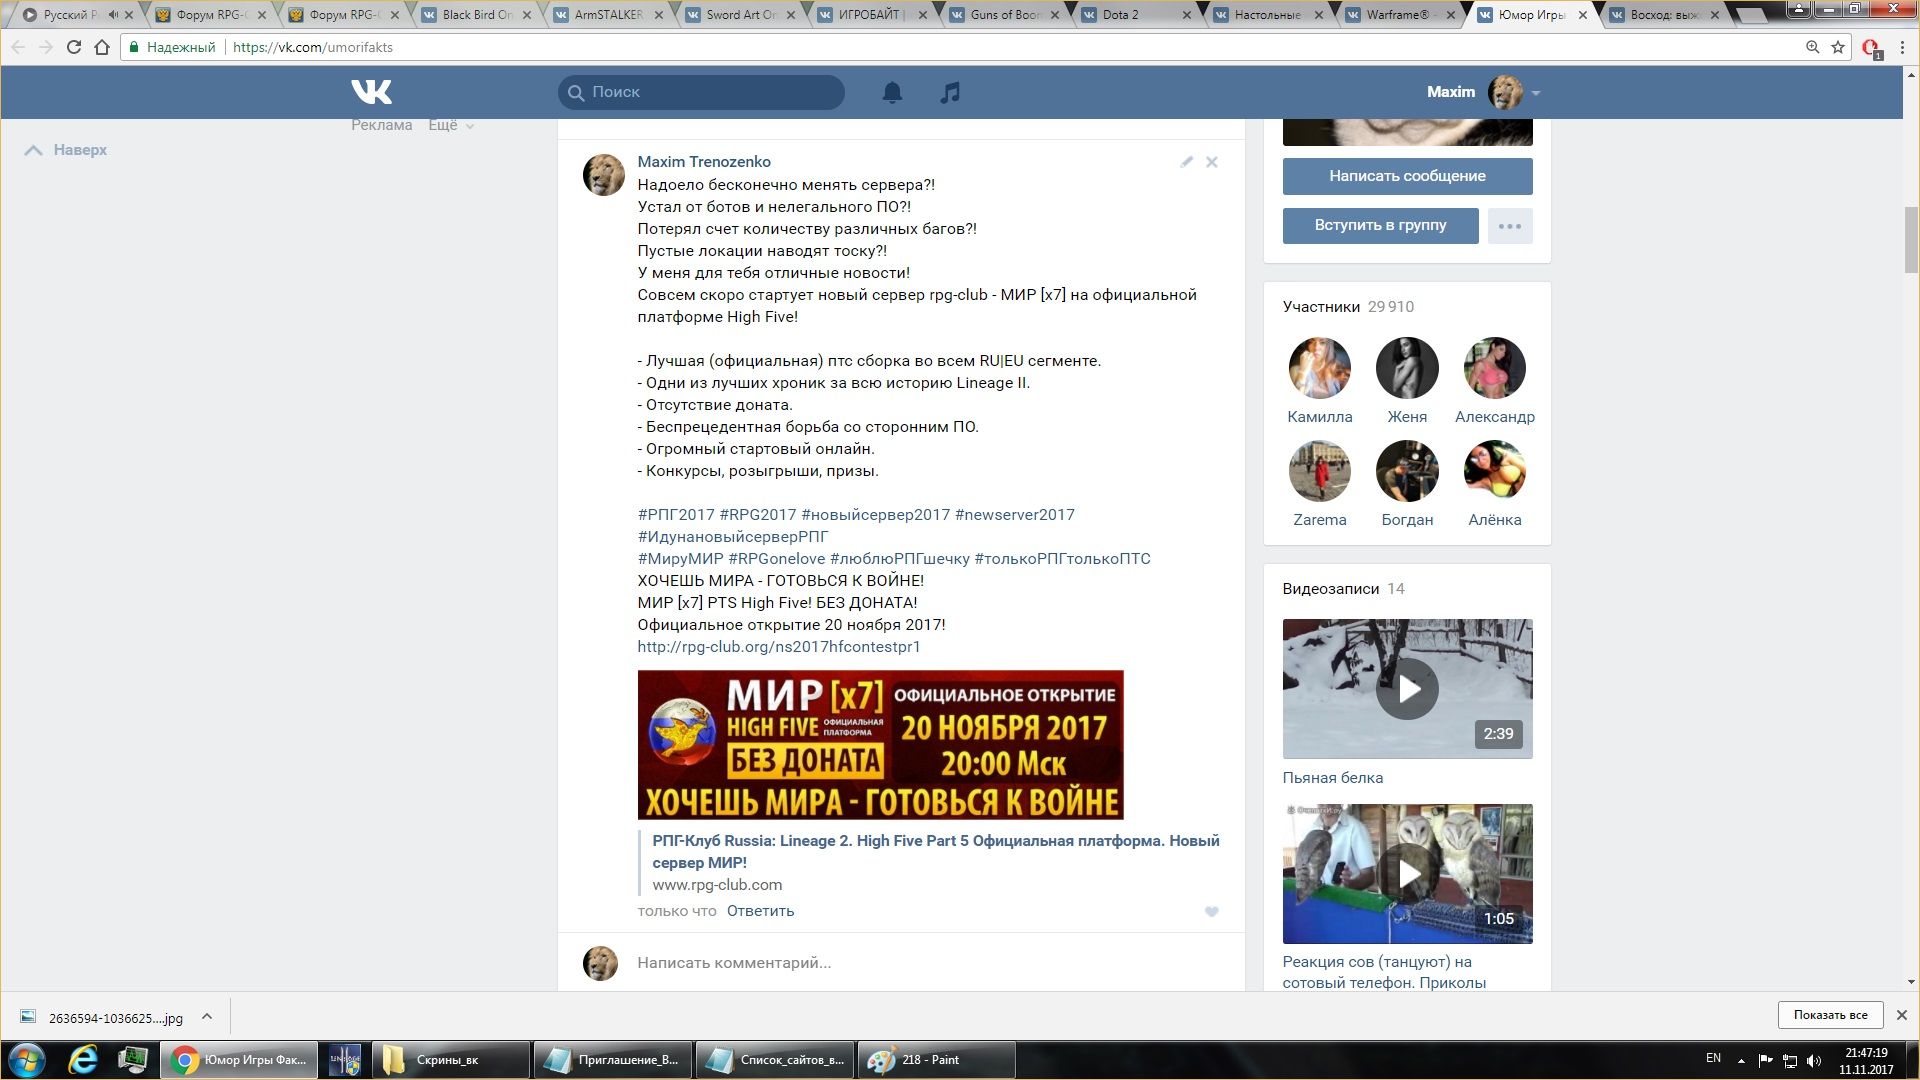Open downloaded jpg file options chevron

[207, 1017]
